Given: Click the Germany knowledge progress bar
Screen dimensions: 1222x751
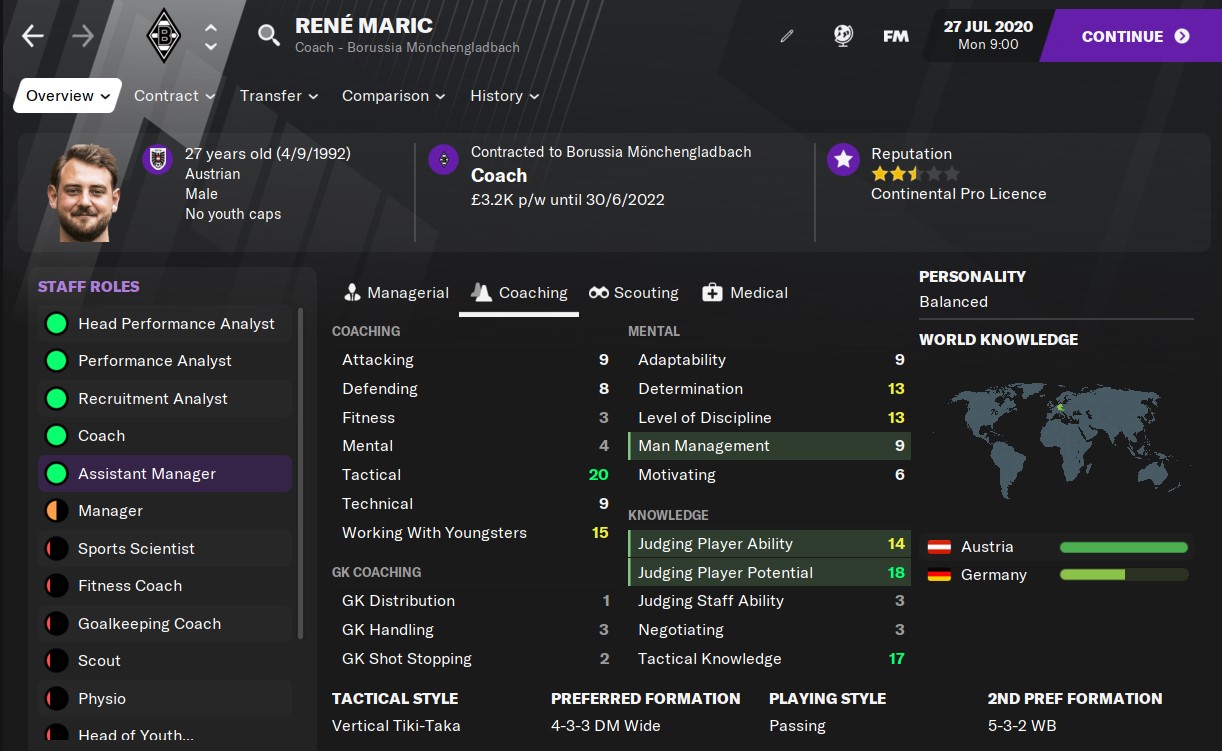Looking at the screenshot, I should [1124, 575].
